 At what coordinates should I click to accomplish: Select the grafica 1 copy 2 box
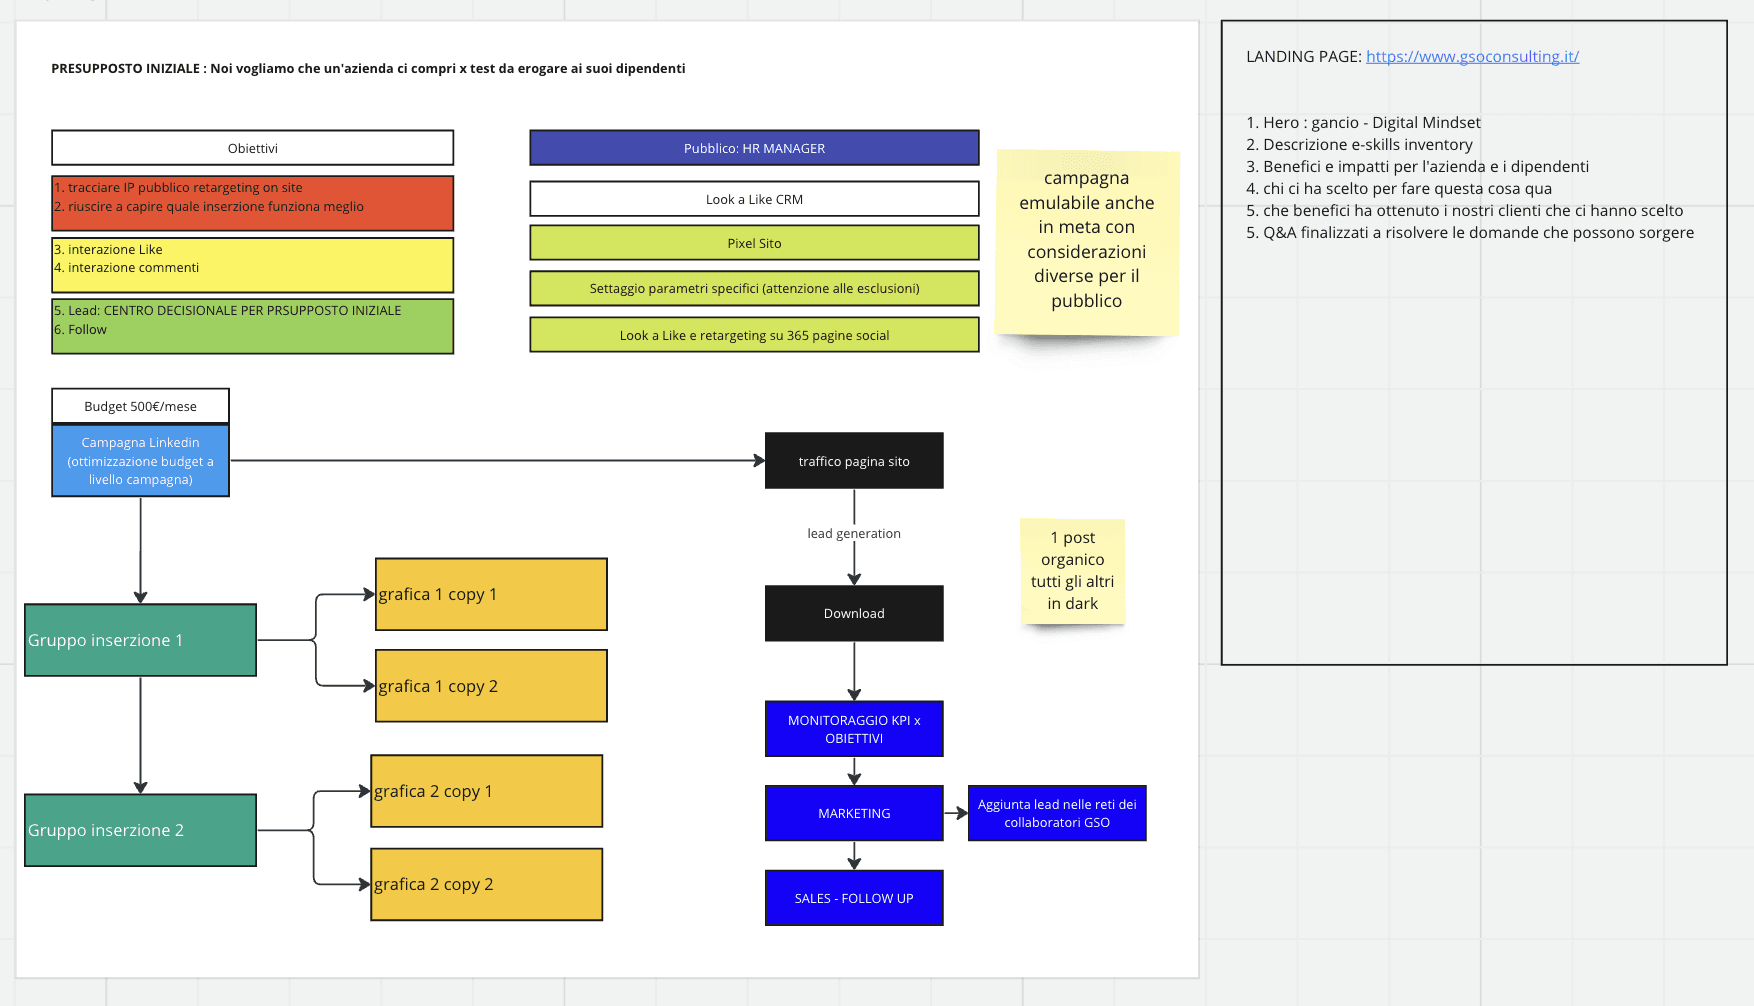[491, 686]
